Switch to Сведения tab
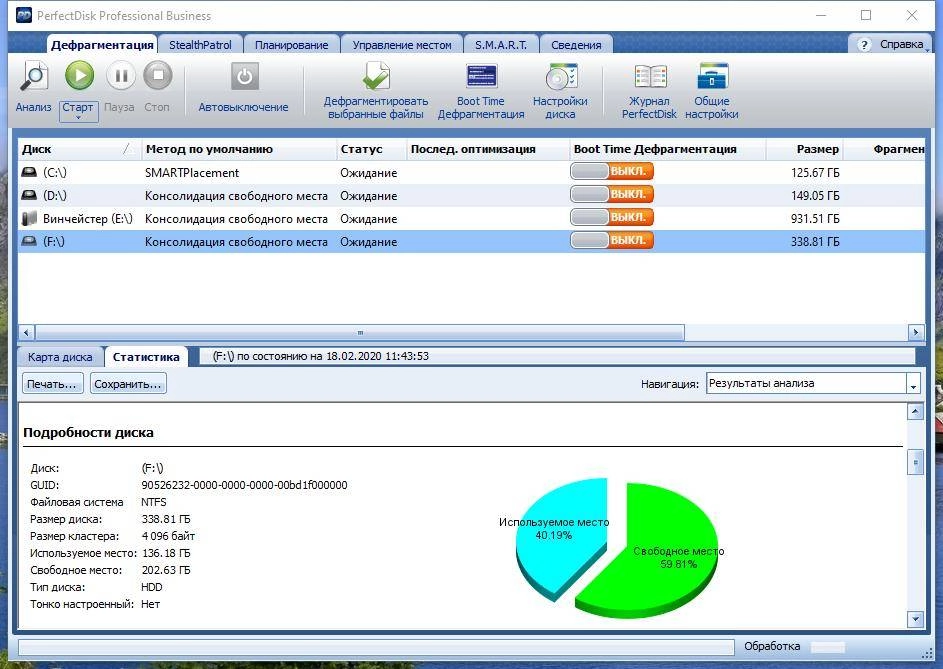Image resolution: width=943 pixels, height=669 pixels. (576, 45)
